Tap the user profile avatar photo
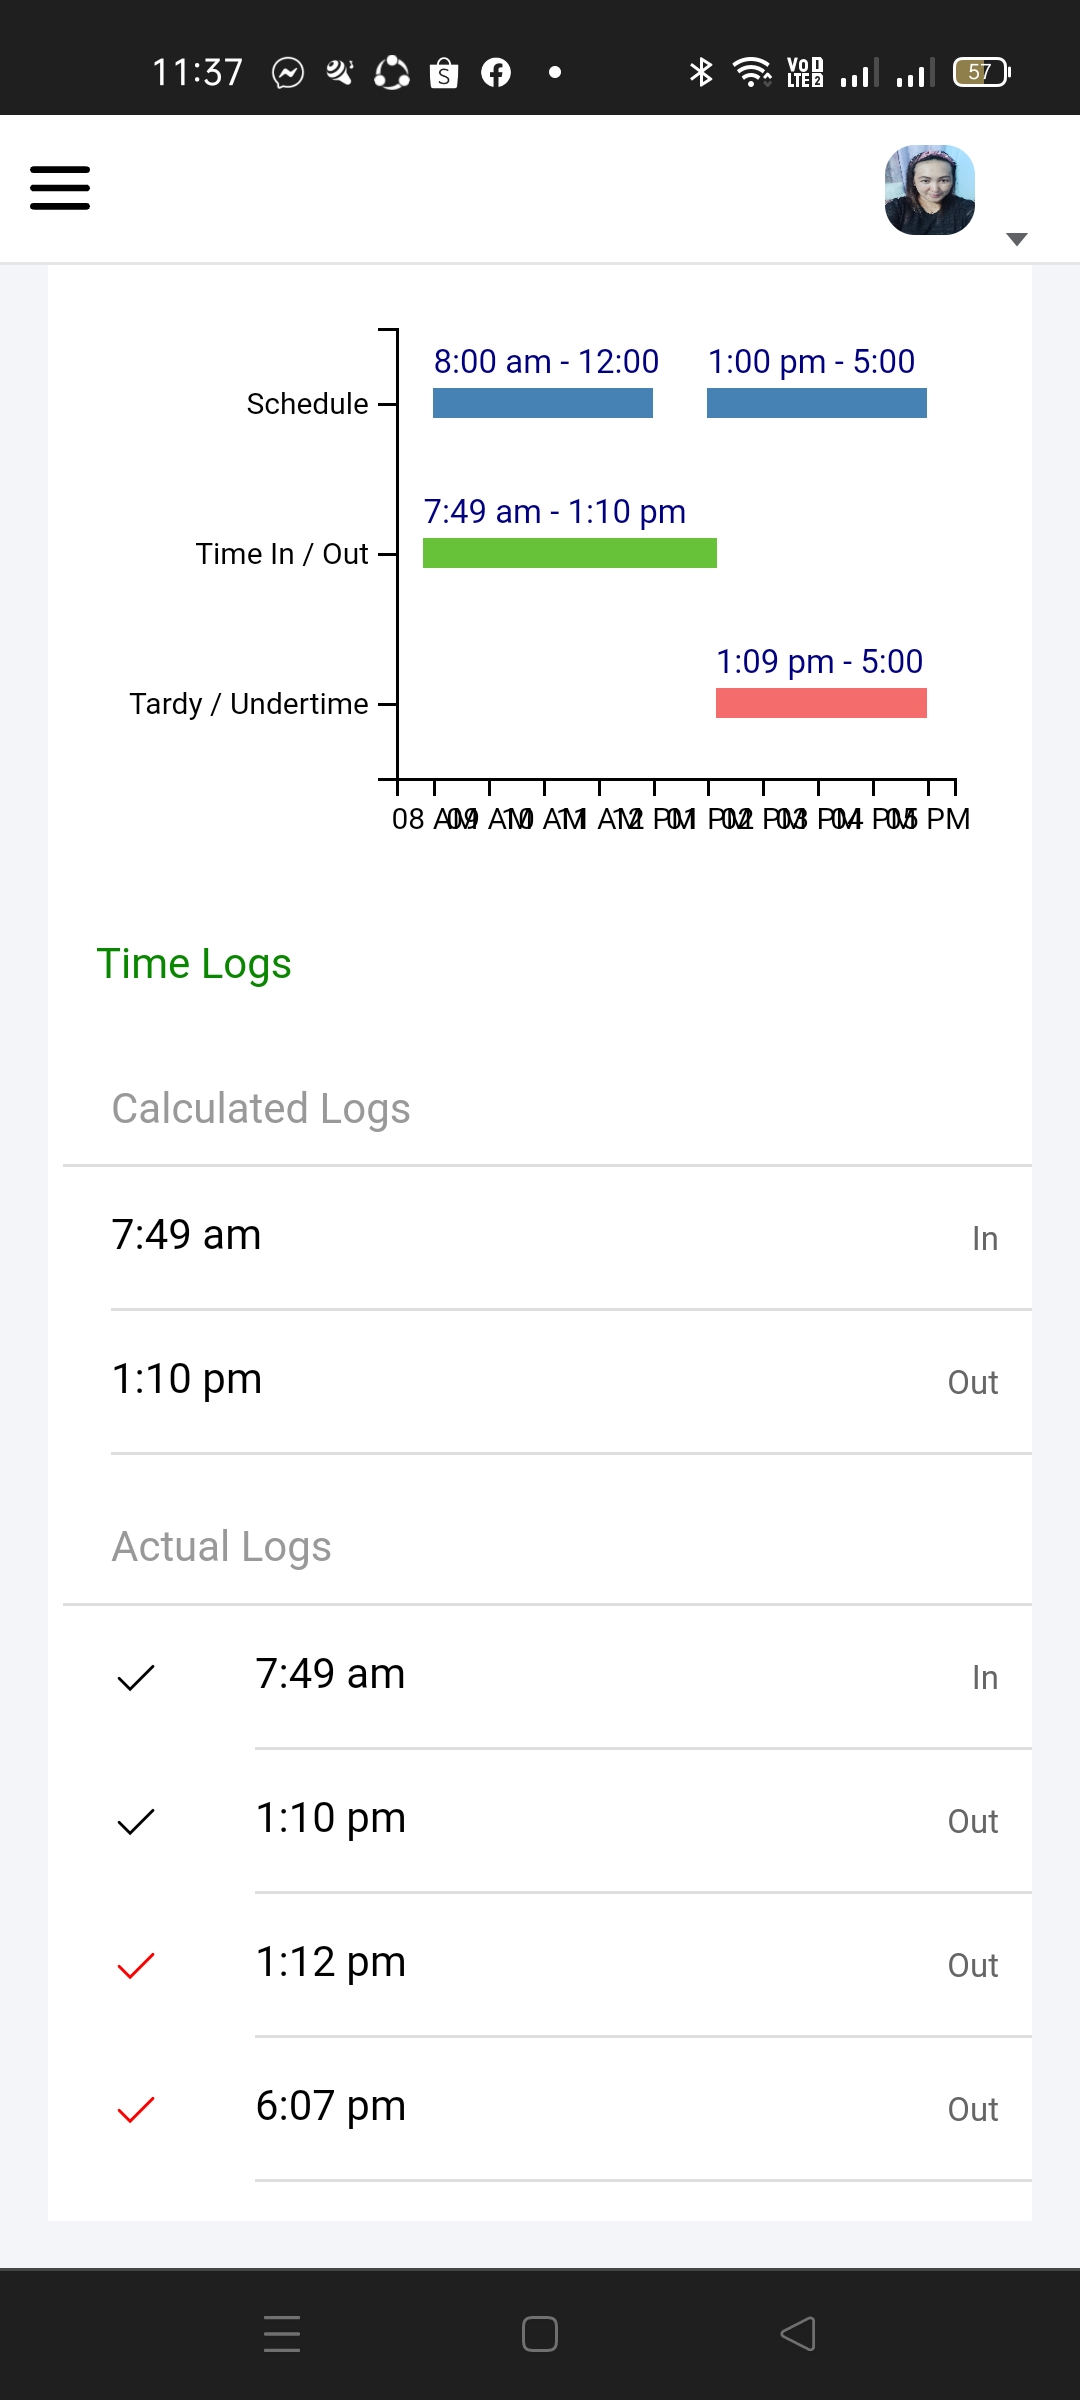Screen dimensions: 1080x2400 click(929, 190)
